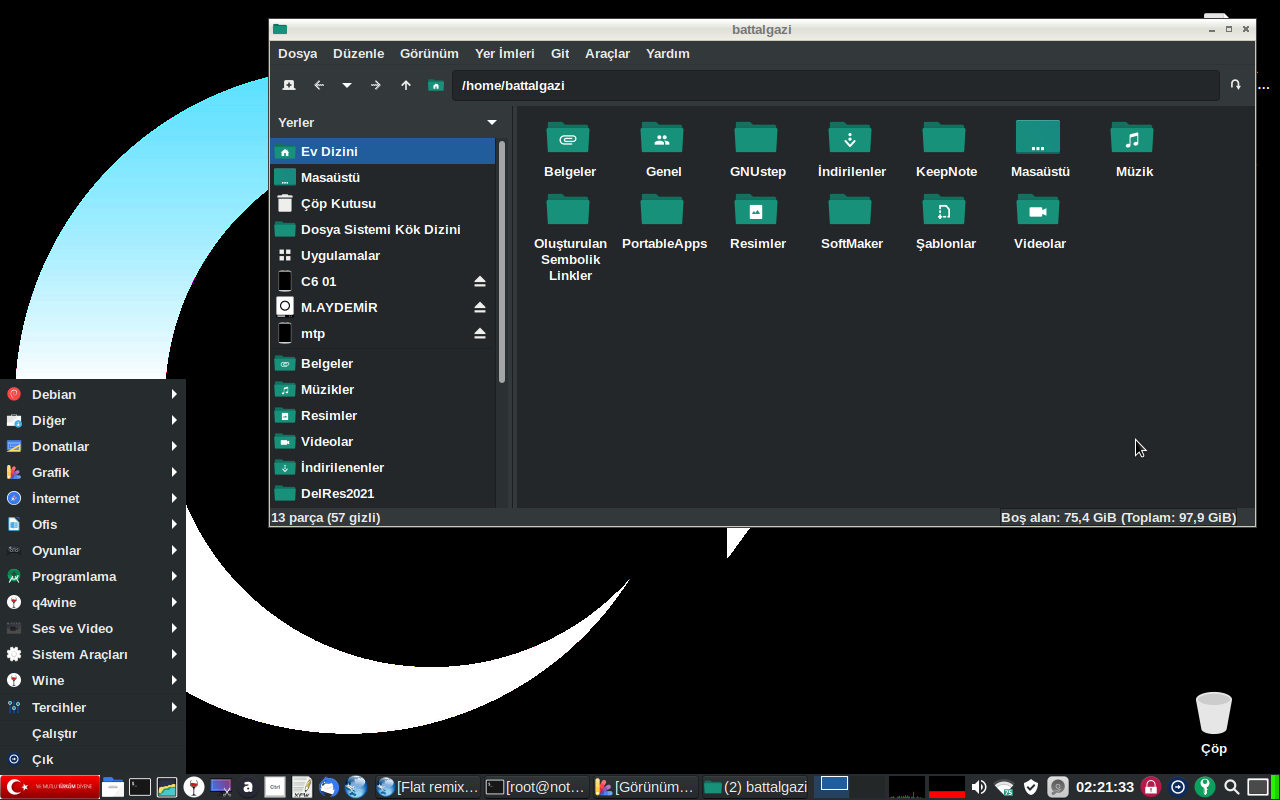This screenshot has width=1280, height=800.
Task: Open the Araçlar menu
Action: 607,54
